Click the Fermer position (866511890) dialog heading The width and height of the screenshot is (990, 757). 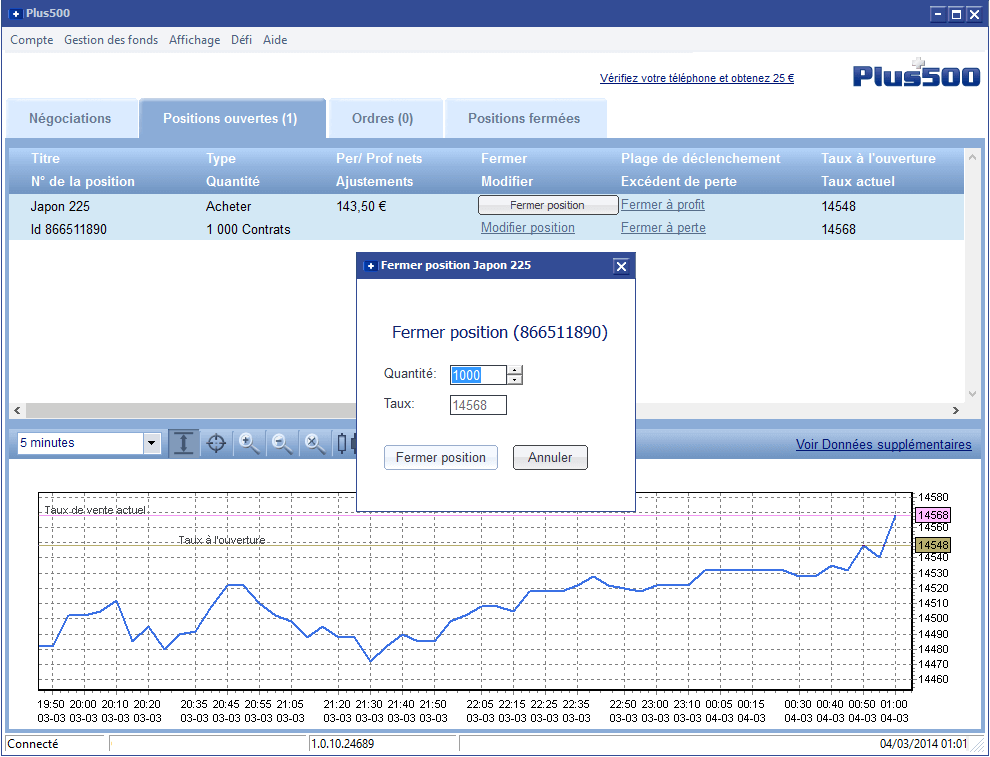tap(499, 332)
